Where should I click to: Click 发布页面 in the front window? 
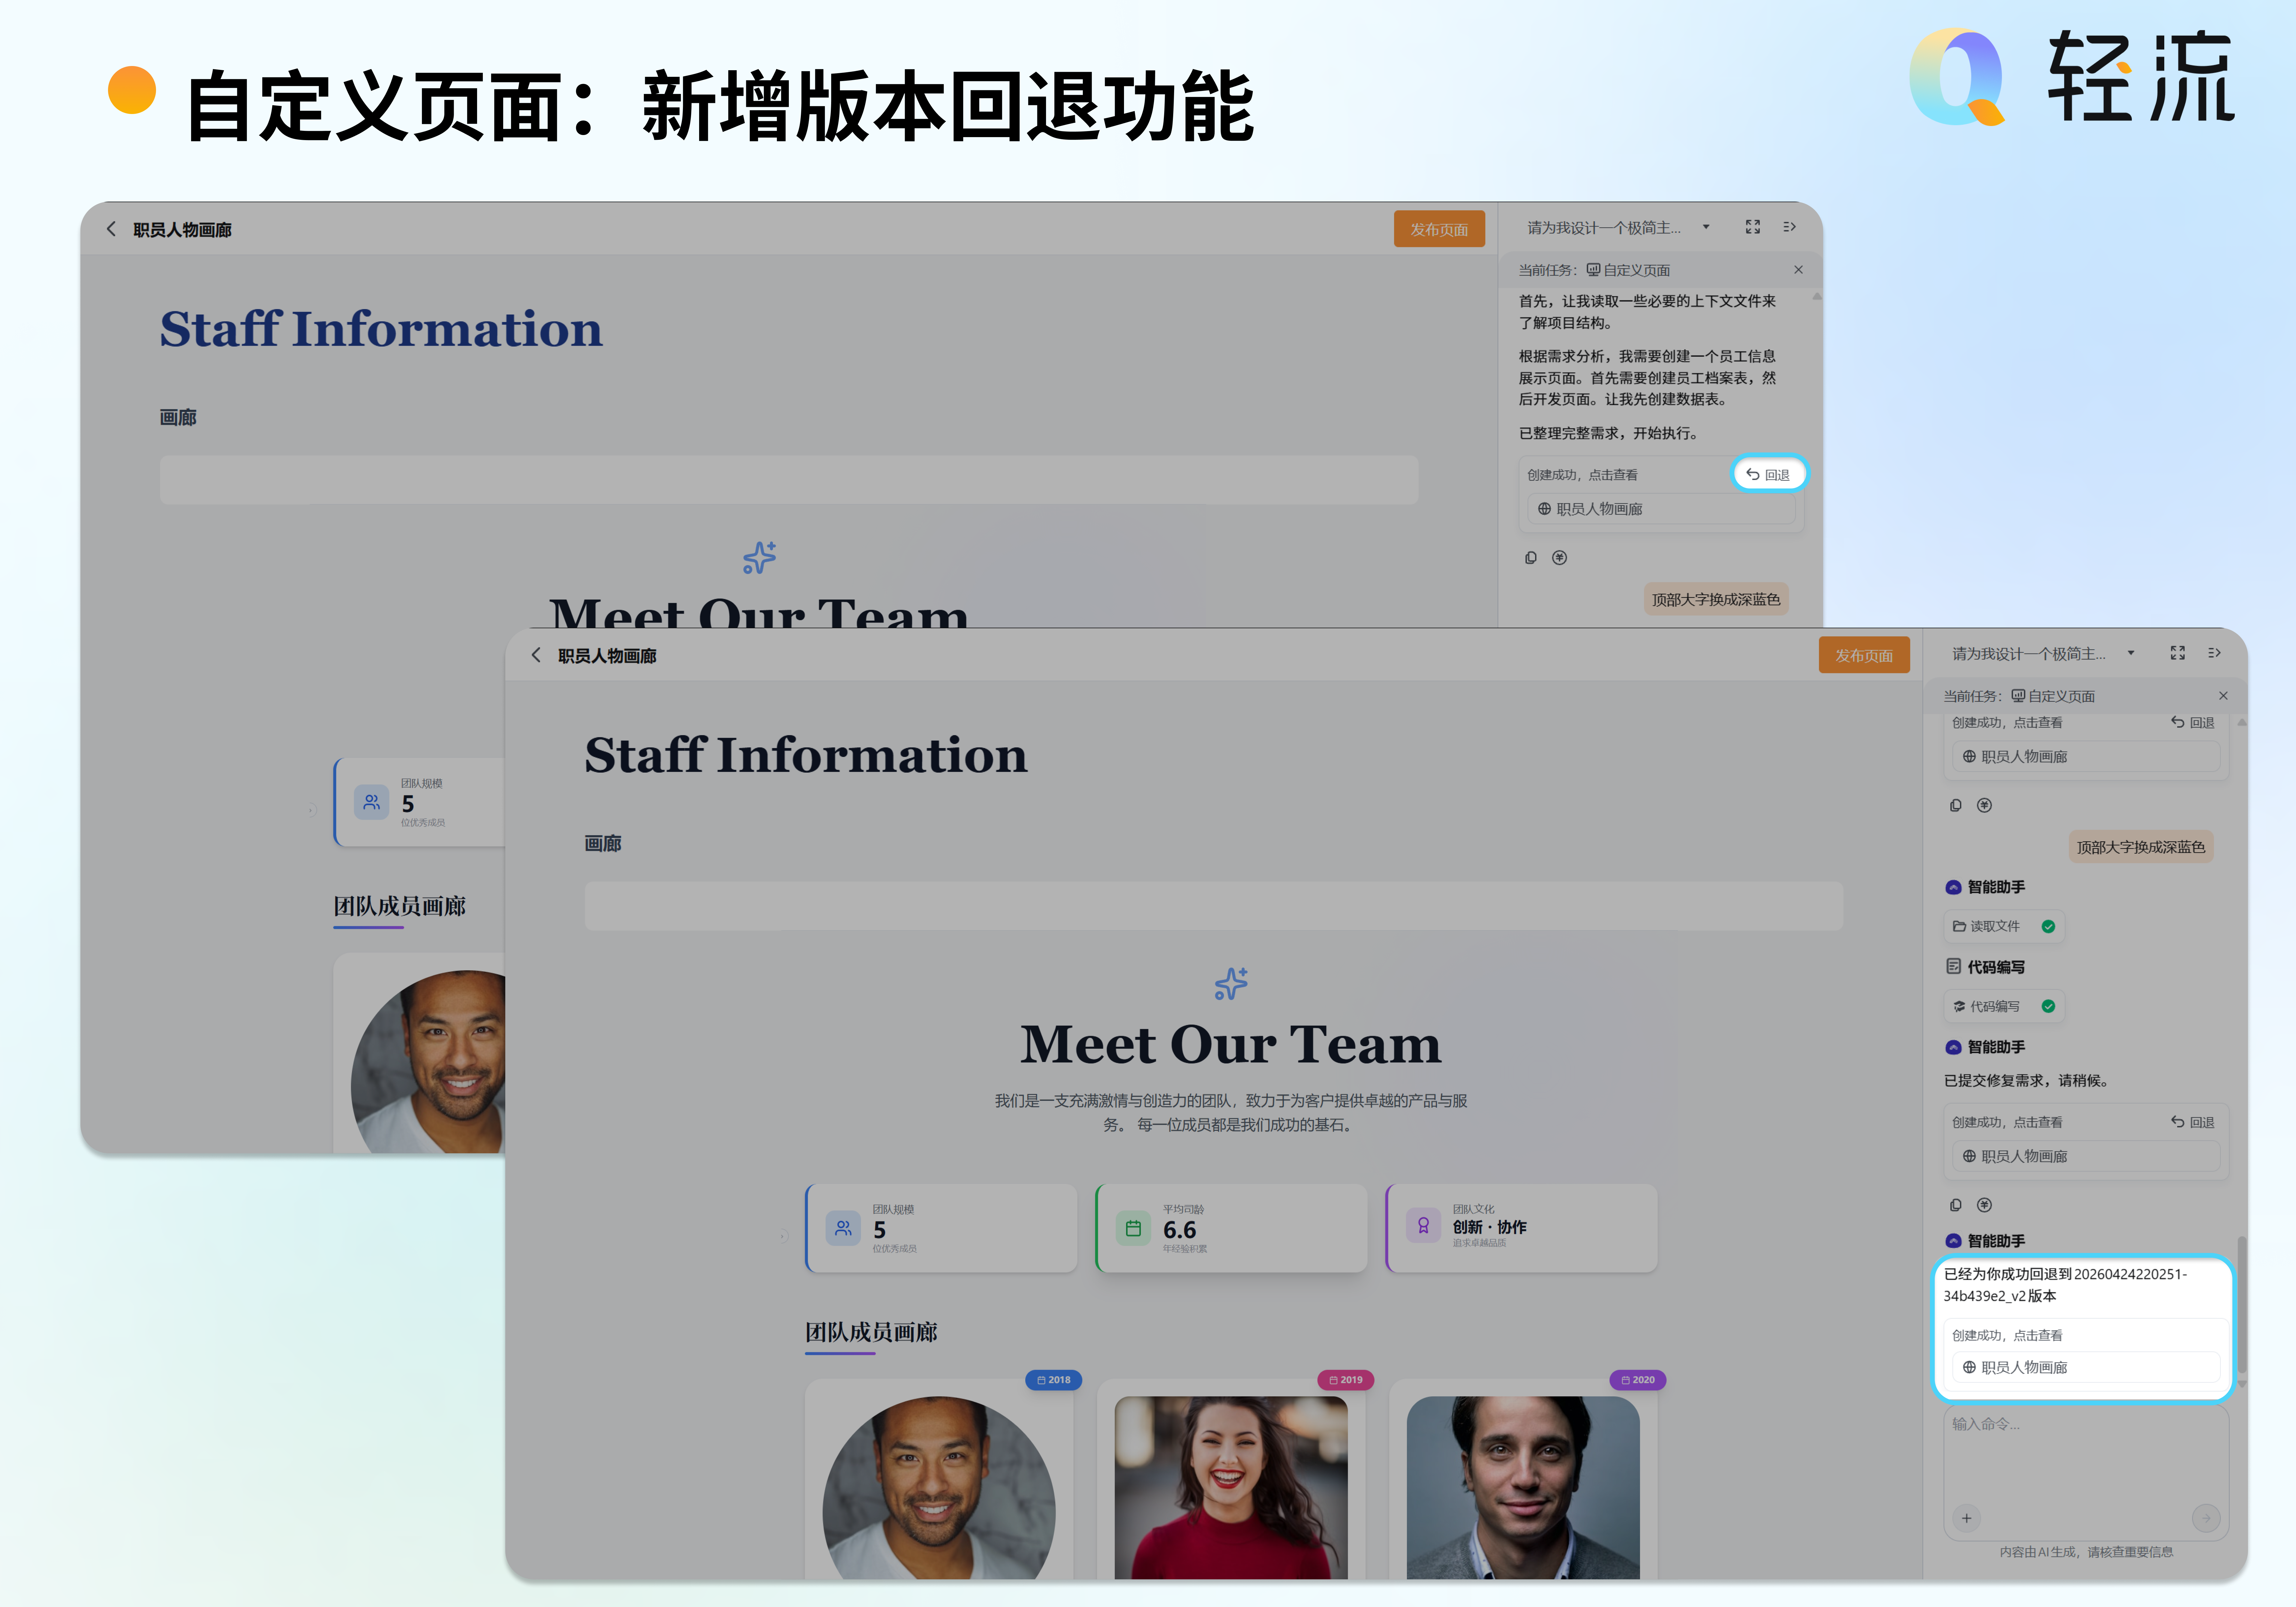(x=1864, y=655)
